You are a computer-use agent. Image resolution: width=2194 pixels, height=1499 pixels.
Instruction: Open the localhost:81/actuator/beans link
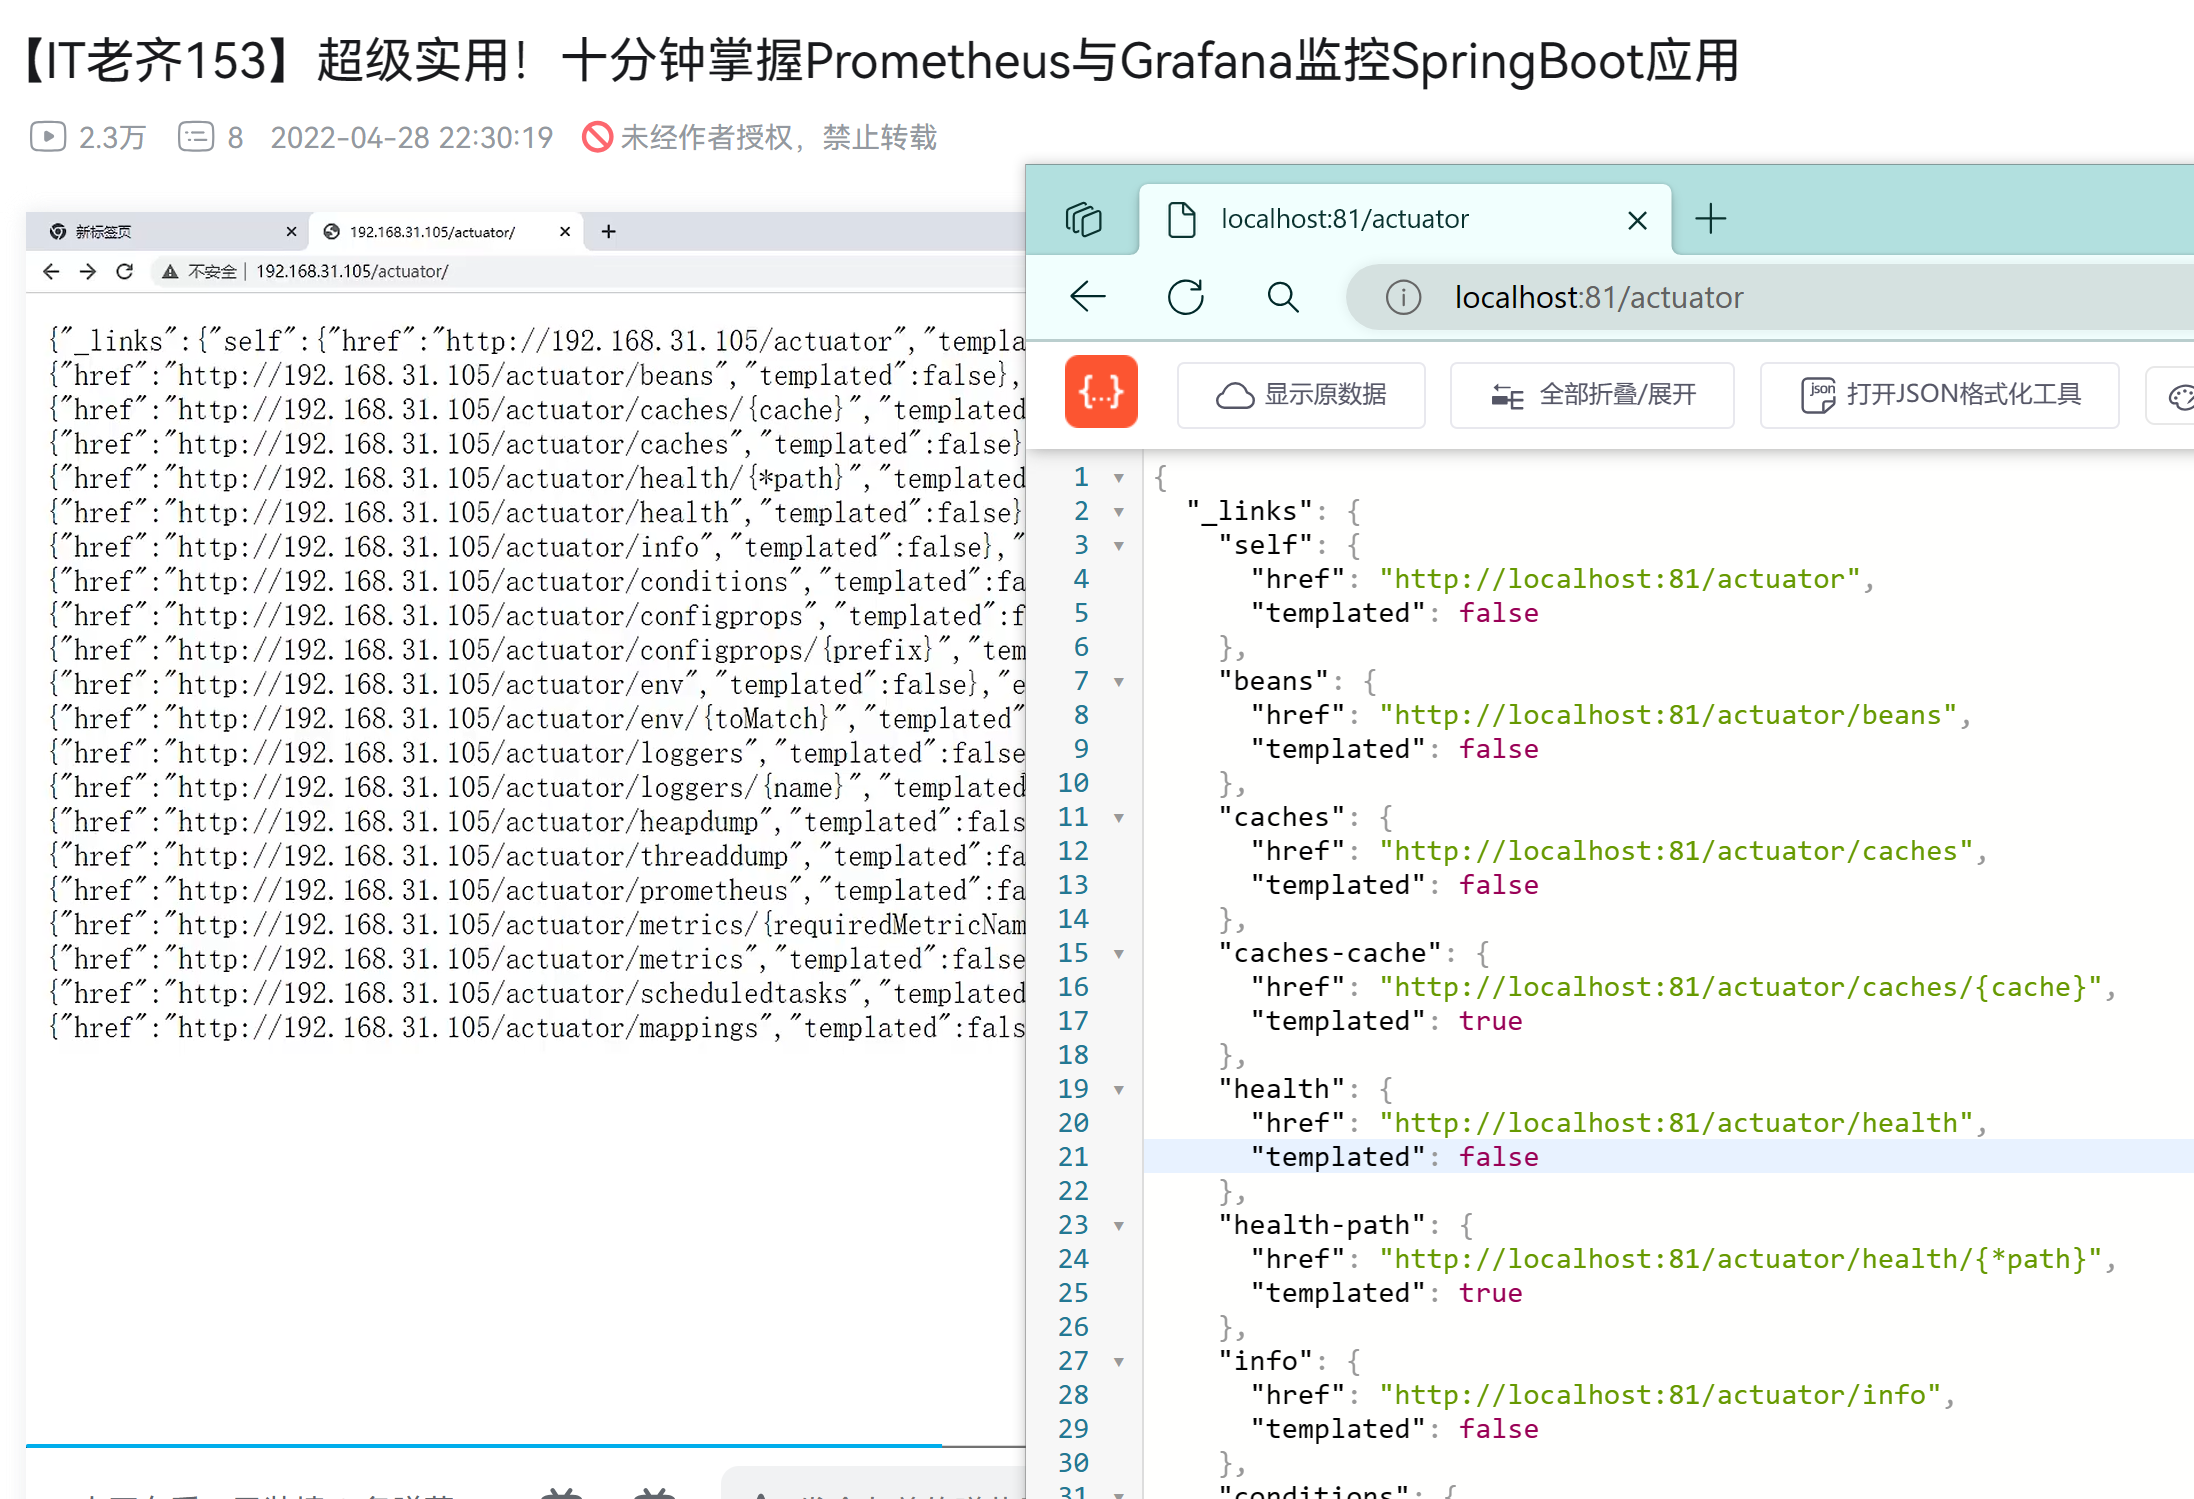click(1668, 715)
